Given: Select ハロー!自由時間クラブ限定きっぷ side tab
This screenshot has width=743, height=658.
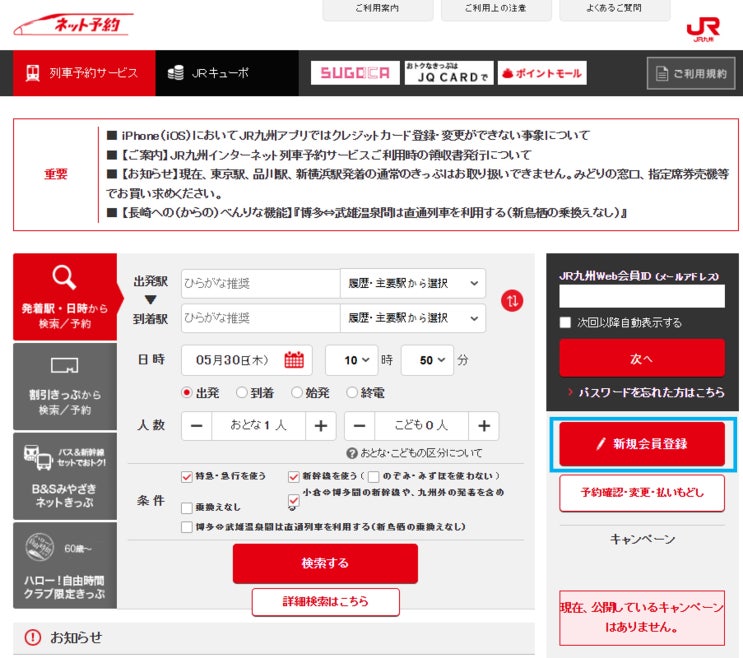Looking at the screenshot, I should tap(65, 566).
